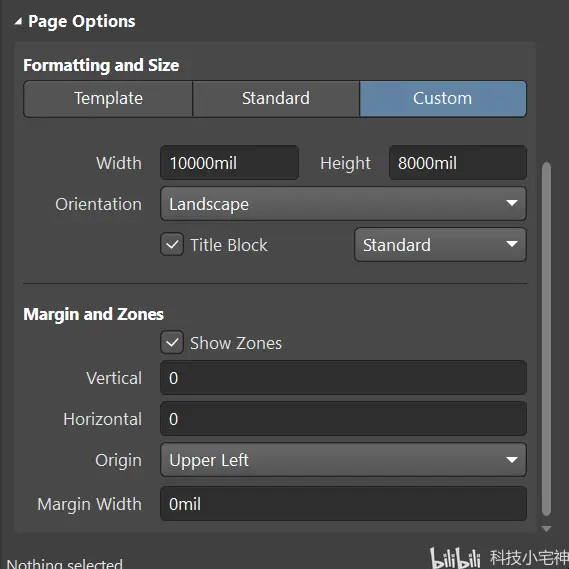569x569 pixels.
Task: Click the Height input field
Action: tap(458, 163)
